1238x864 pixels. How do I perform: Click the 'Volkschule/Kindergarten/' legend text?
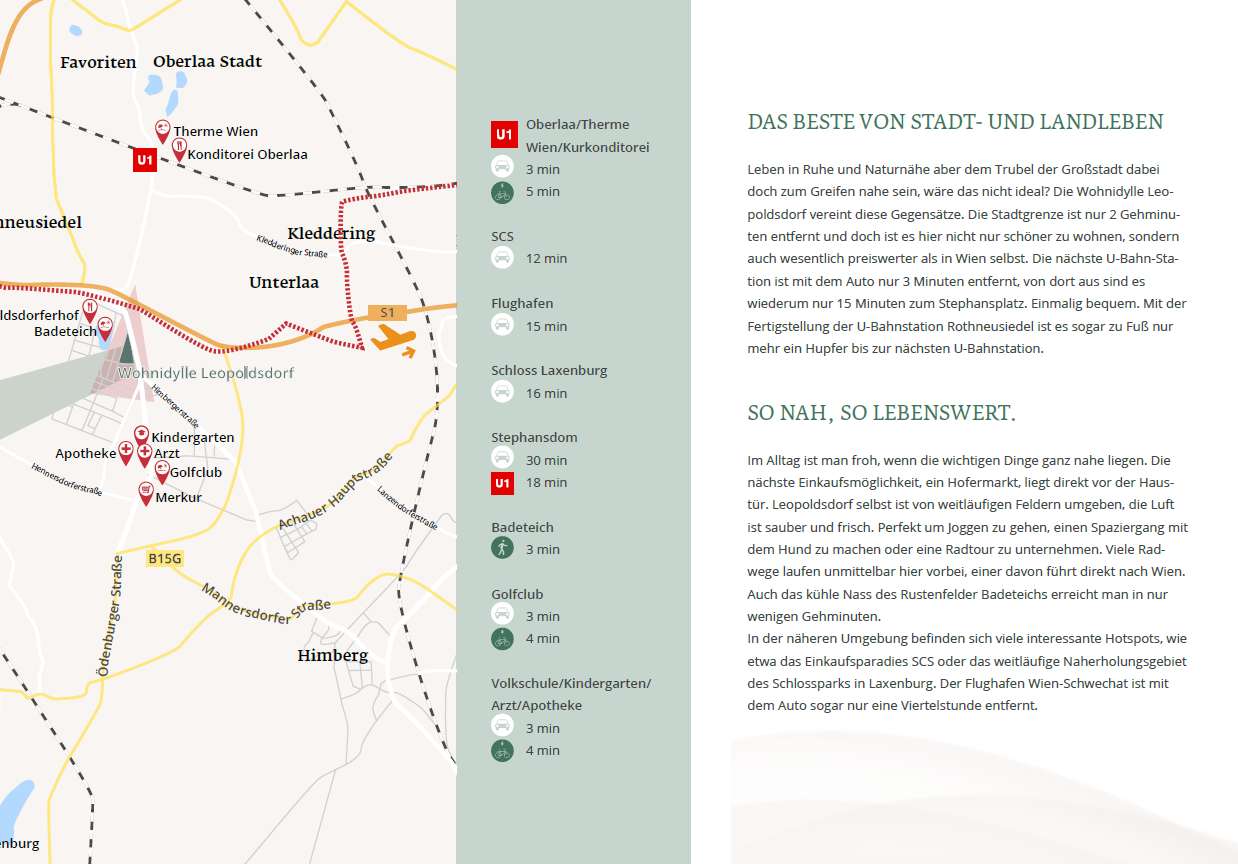click(571, 683)
